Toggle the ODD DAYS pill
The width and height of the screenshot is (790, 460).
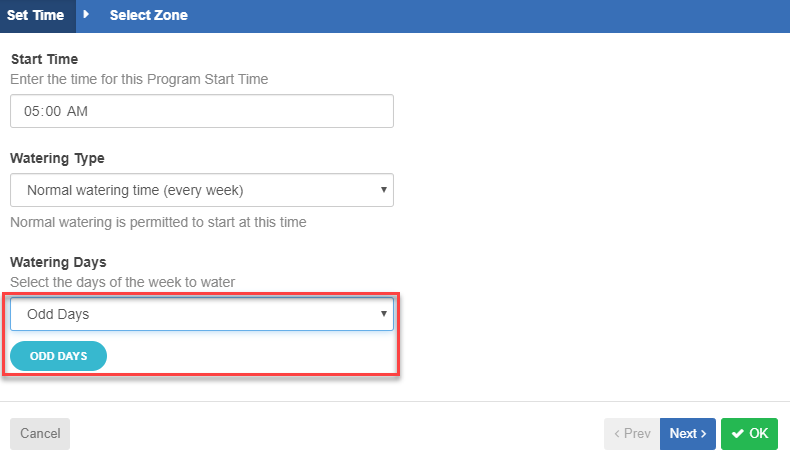[x=58, y=356]
